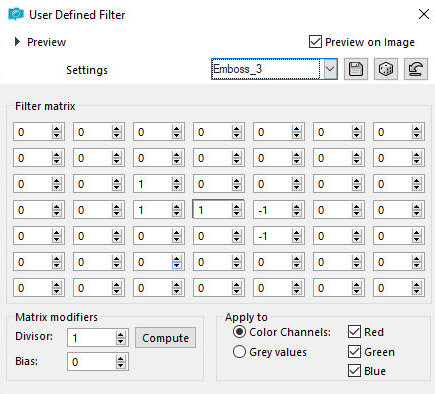The width and height of the screenshot is (435, 394).
Task: Increase the Bias value with up arrow
Action: (121, 359)
